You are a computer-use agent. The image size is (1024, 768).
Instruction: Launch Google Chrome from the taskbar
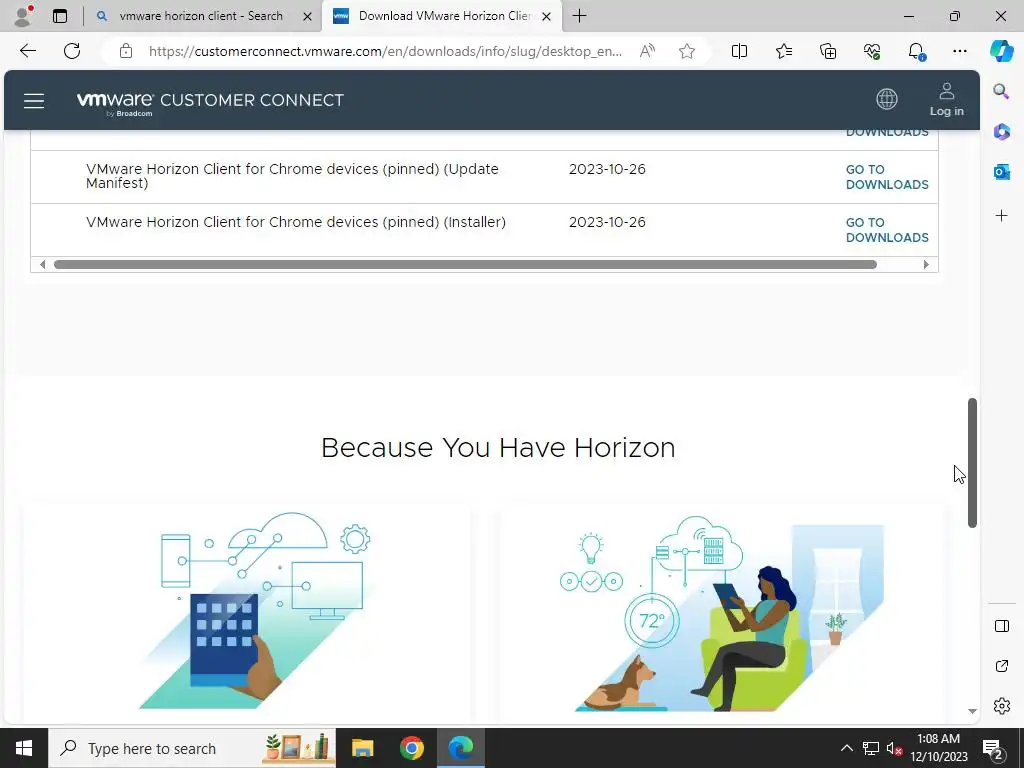(411, 748)
